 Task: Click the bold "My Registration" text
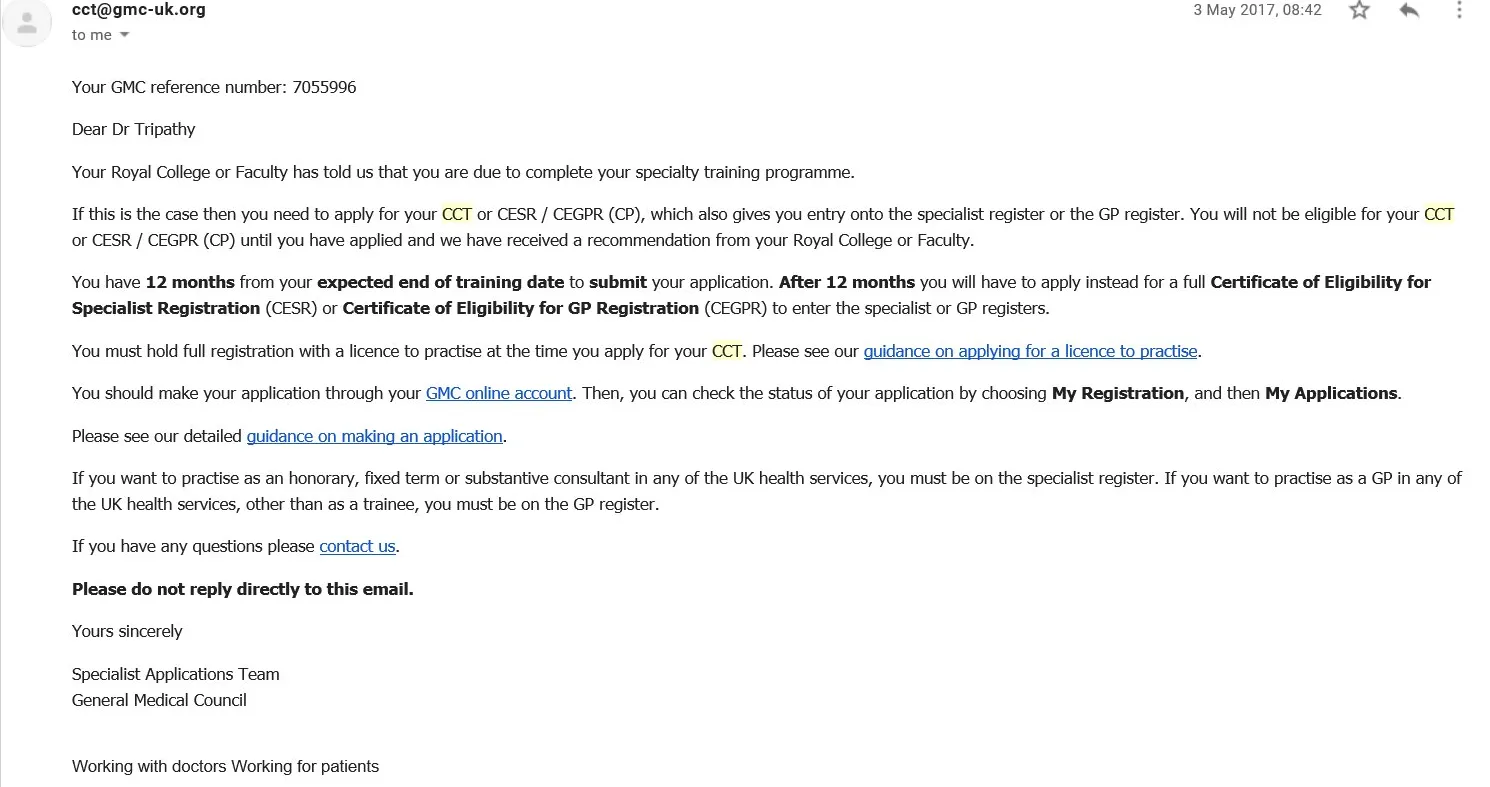coord(1117,393)
